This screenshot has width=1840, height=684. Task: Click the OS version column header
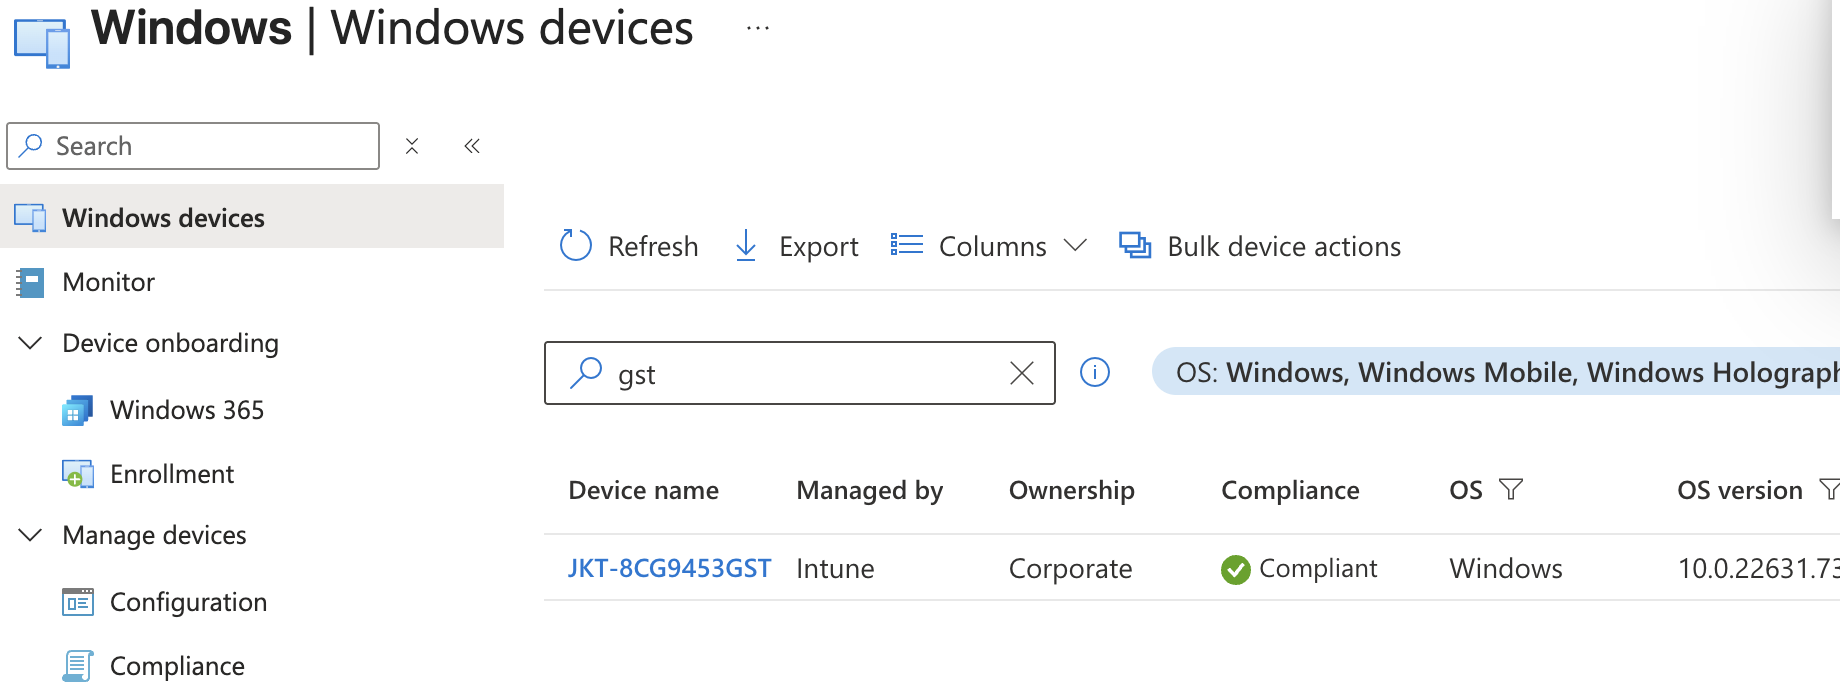tap(1739, 490)
